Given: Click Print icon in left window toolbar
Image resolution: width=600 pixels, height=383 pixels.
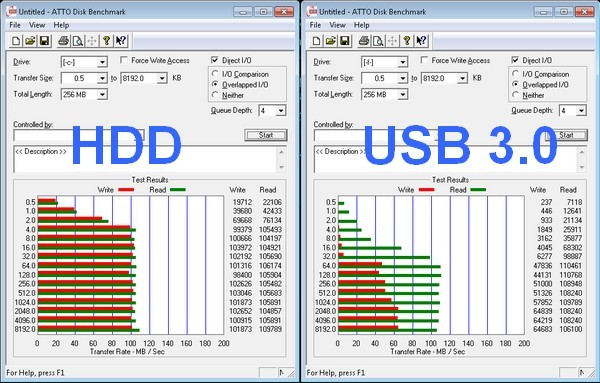Looking at the screenshot, I should pyautogui.click(x=63, y=41).
